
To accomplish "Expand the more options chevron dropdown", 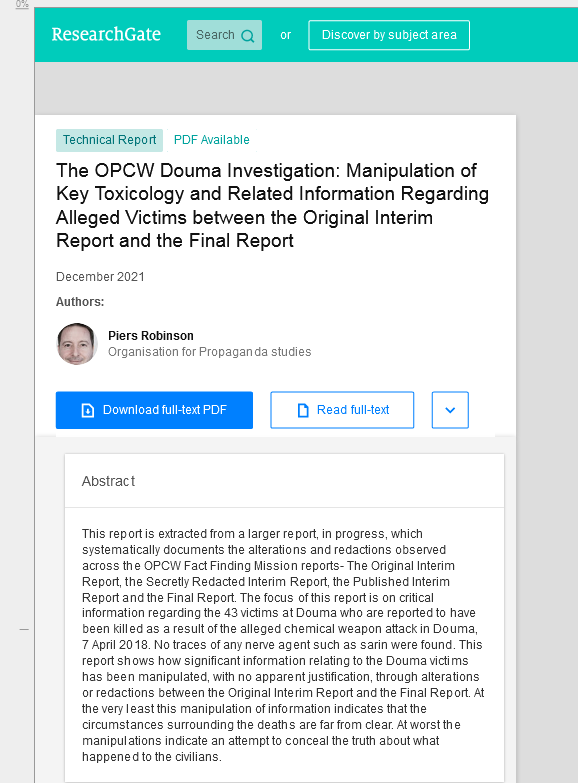I will 450,410.
